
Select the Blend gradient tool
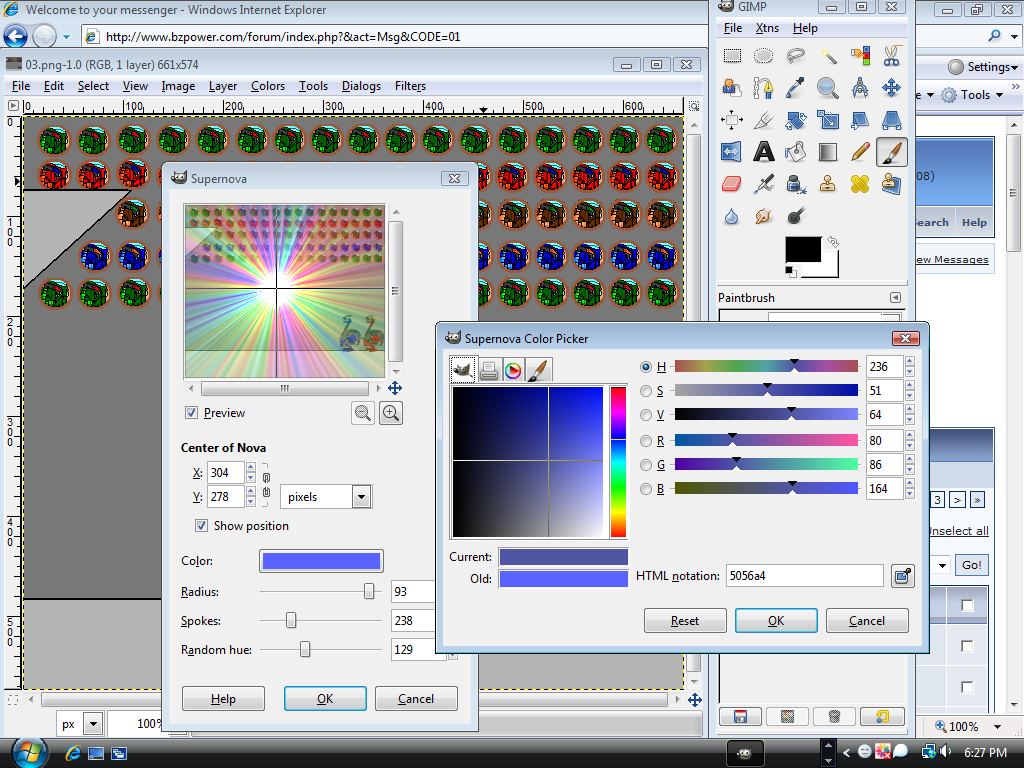(x=828, y=152)
